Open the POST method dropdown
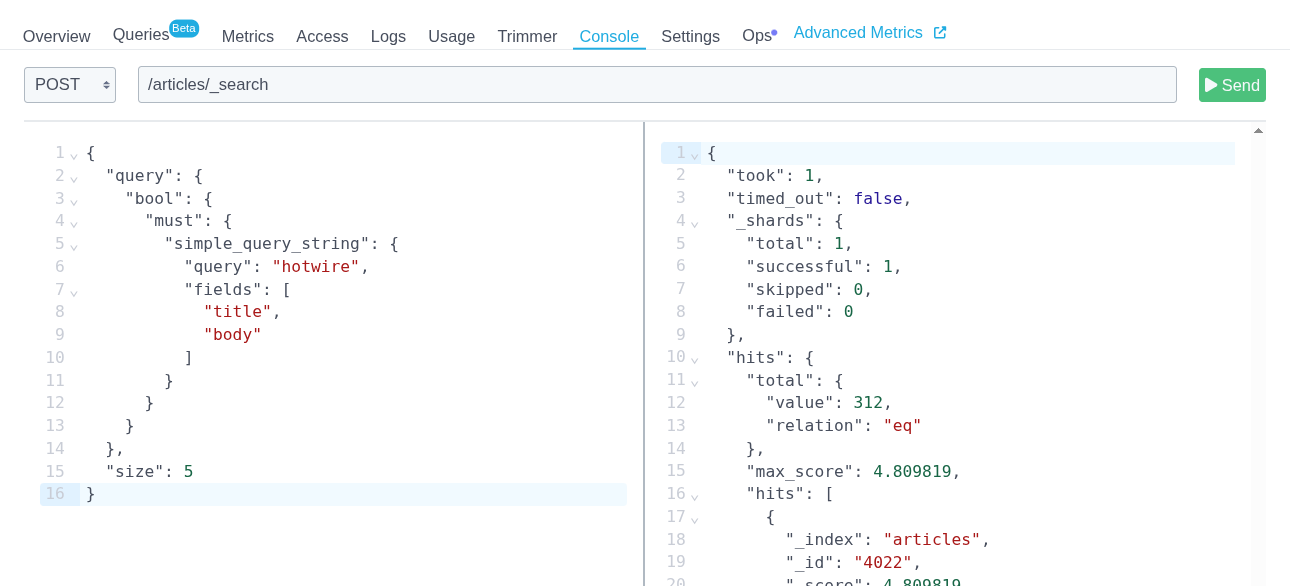1290x586 pixels. click(70, 85)
